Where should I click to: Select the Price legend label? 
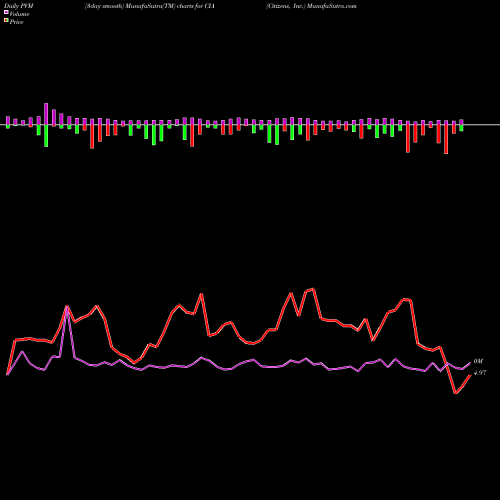click(x=16, y=22)
